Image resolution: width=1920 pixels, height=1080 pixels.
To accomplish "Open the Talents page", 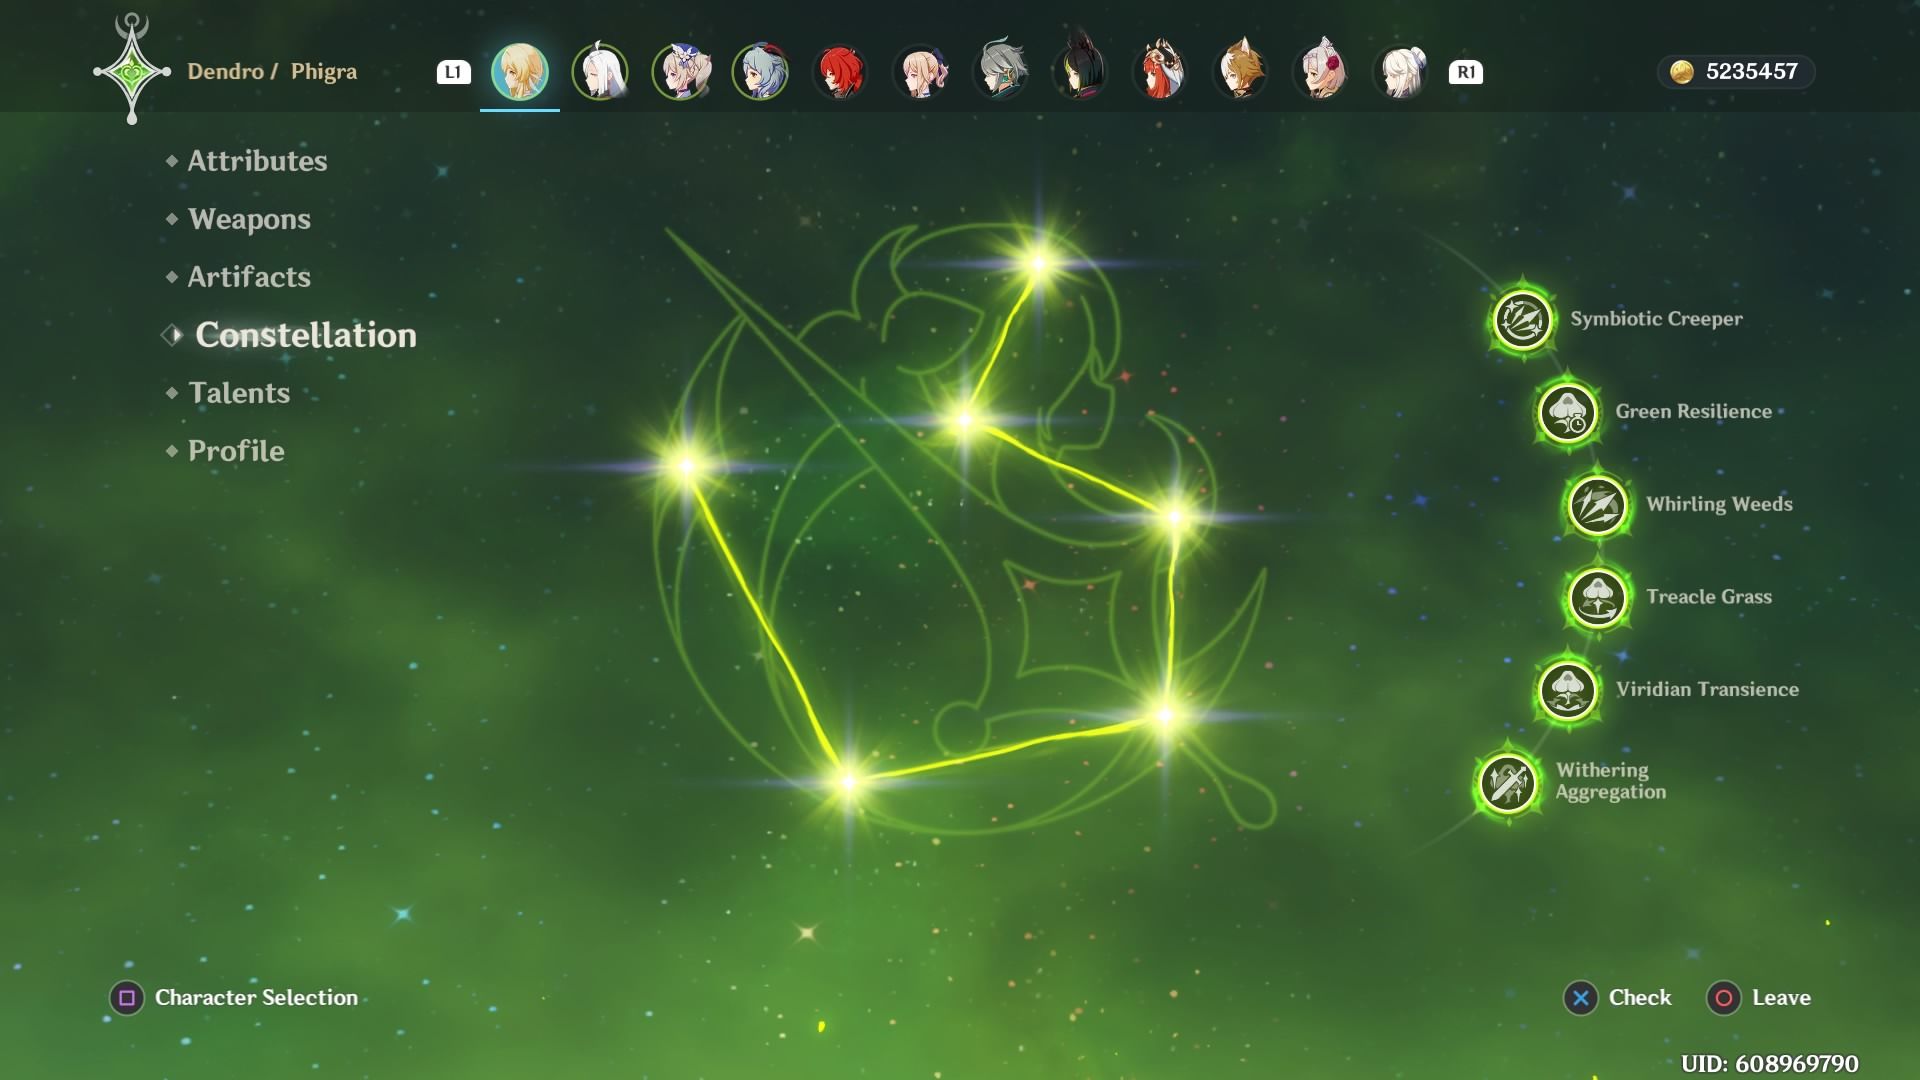I will [x=239, y=393].
